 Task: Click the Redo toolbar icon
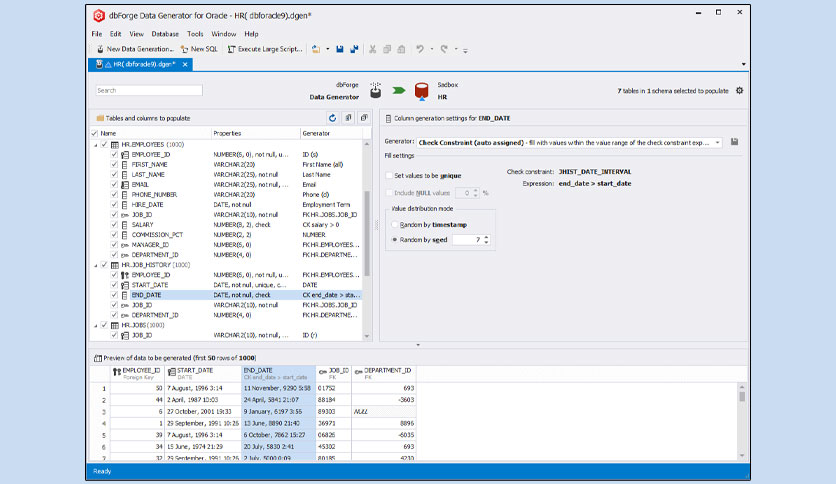[444, 49]
